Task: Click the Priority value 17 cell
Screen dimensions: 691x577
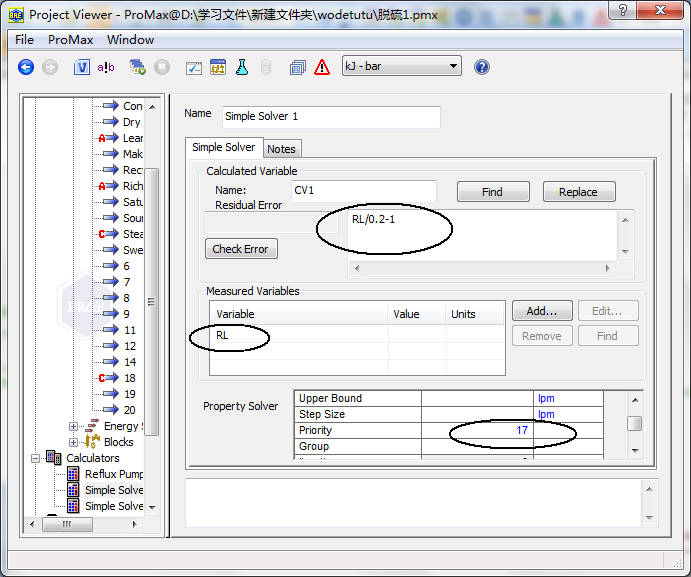Action: [x=477, y=430]
